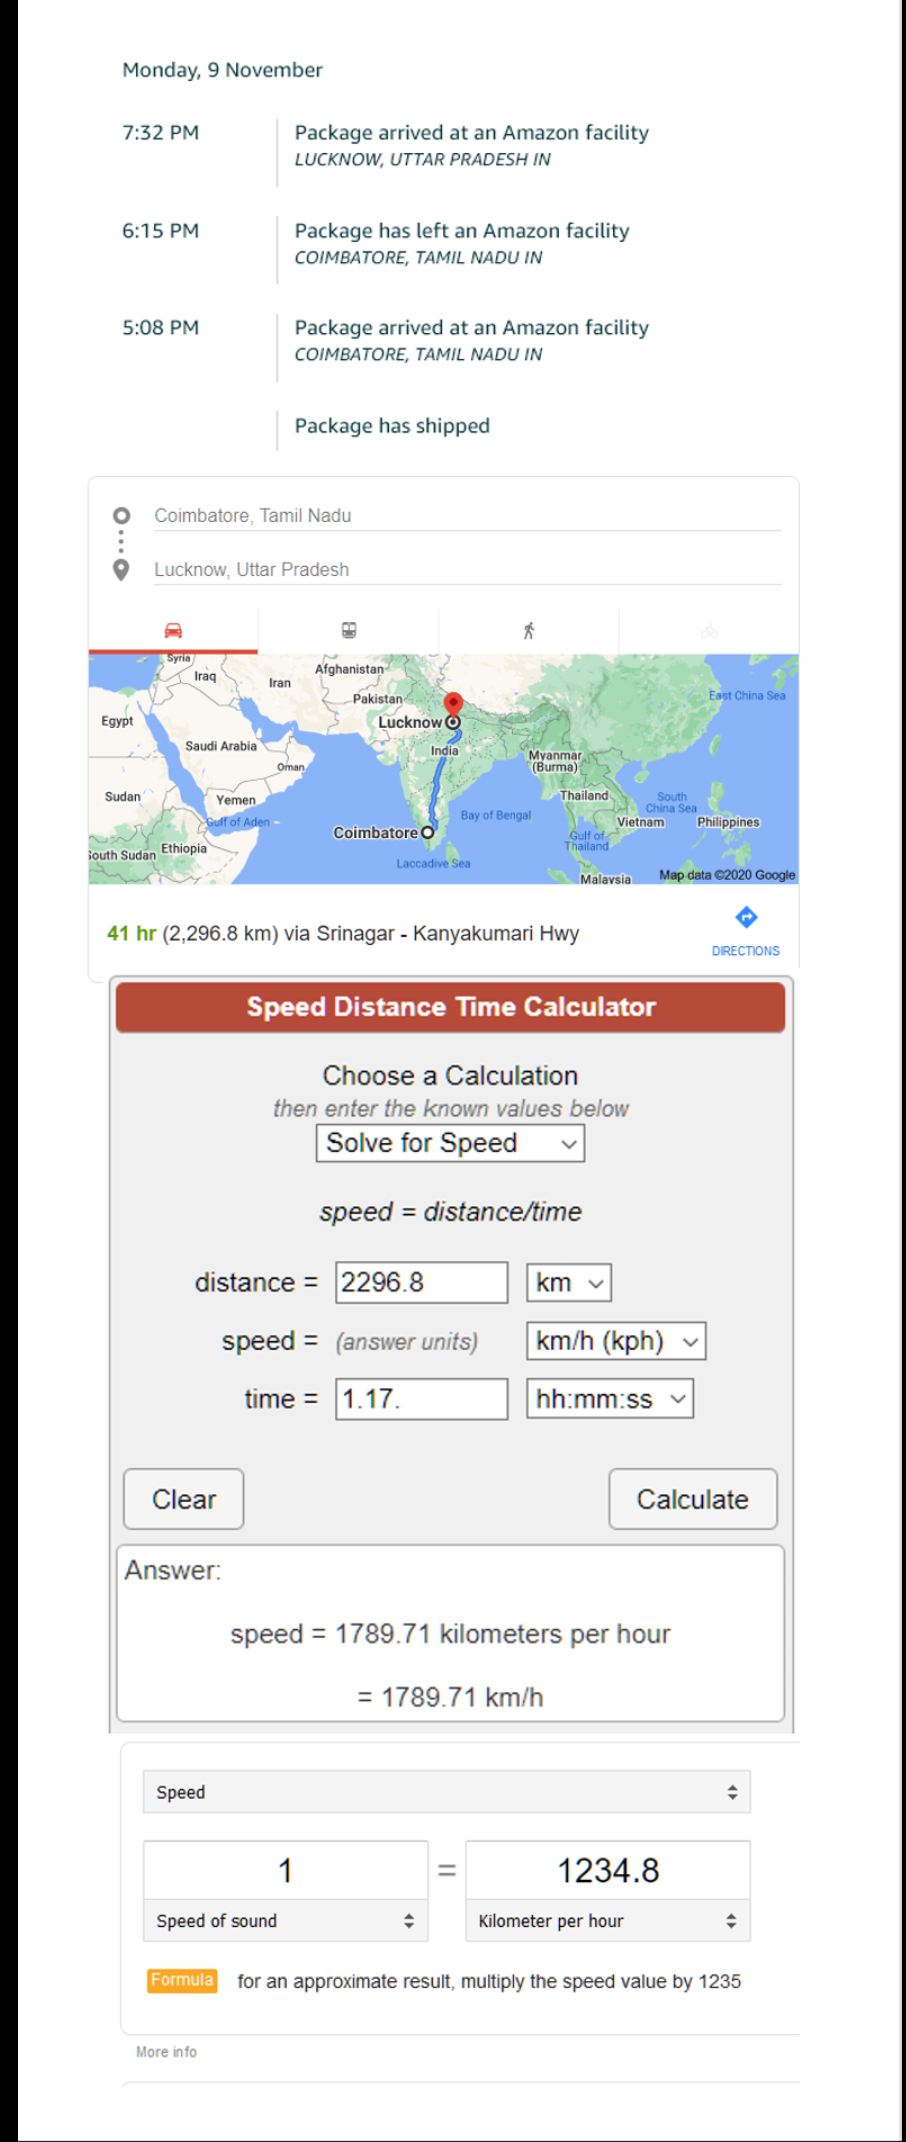Screen dimensions: 906x2142
Task: Click the More info link
Action: [x=166, y=2051]
